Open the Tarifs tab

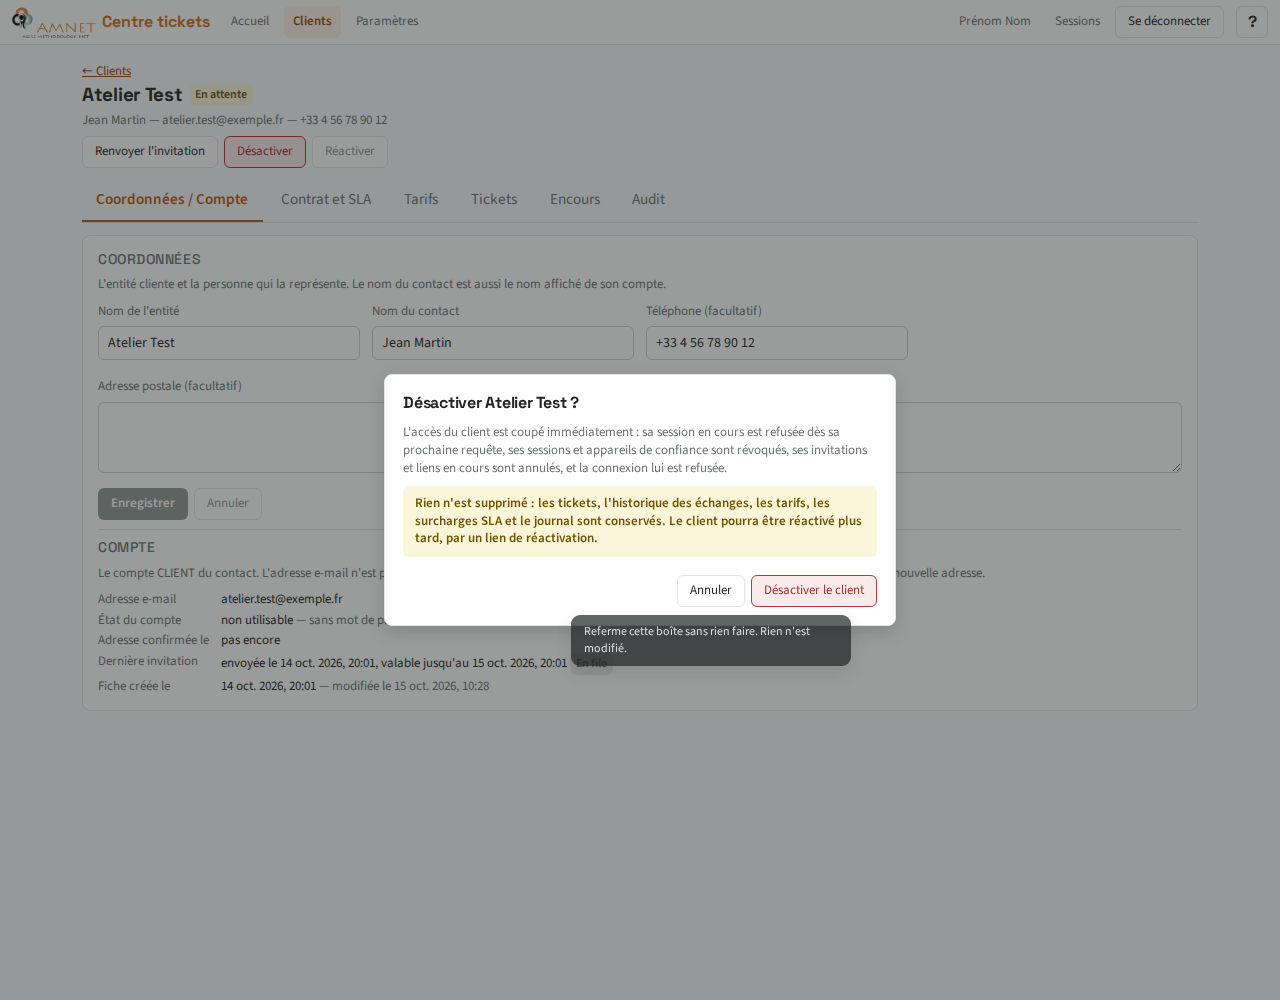tap(421, 200)
